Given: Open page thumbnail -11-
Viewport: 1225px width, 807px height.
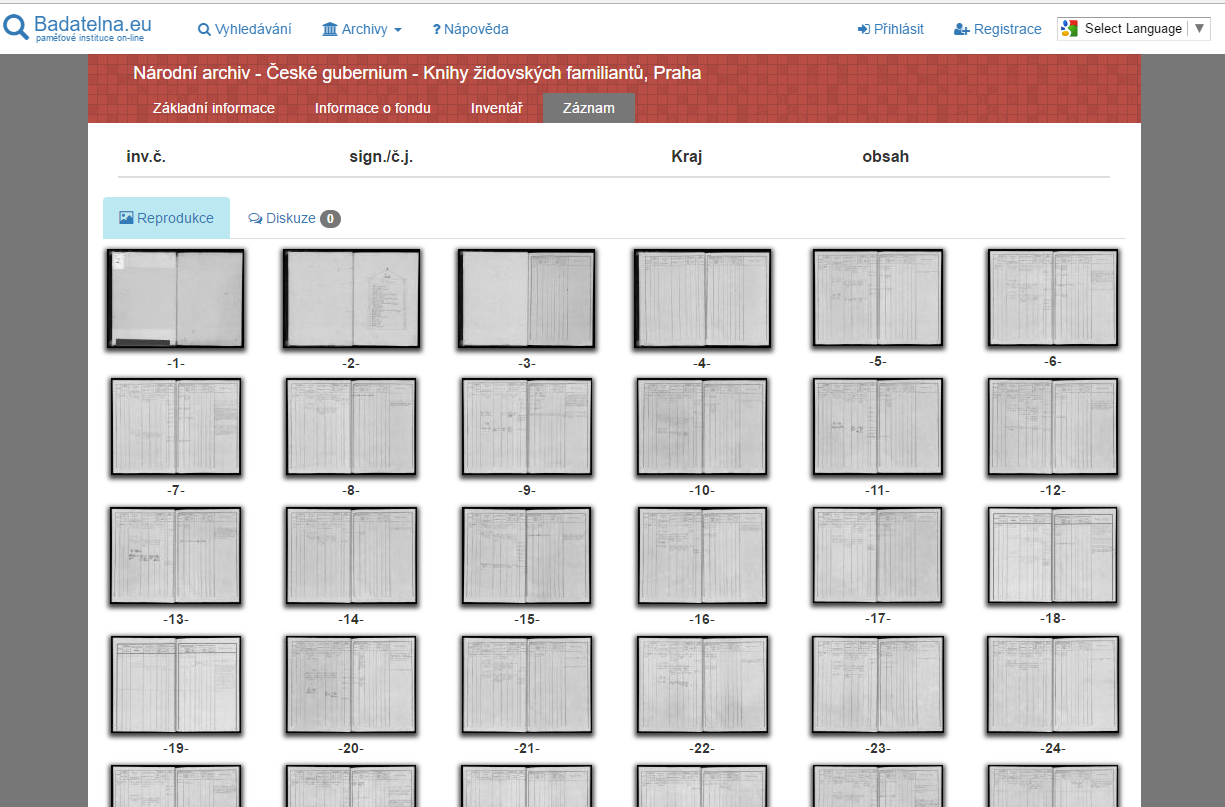Looking at the screenshot, I should 878,427.
